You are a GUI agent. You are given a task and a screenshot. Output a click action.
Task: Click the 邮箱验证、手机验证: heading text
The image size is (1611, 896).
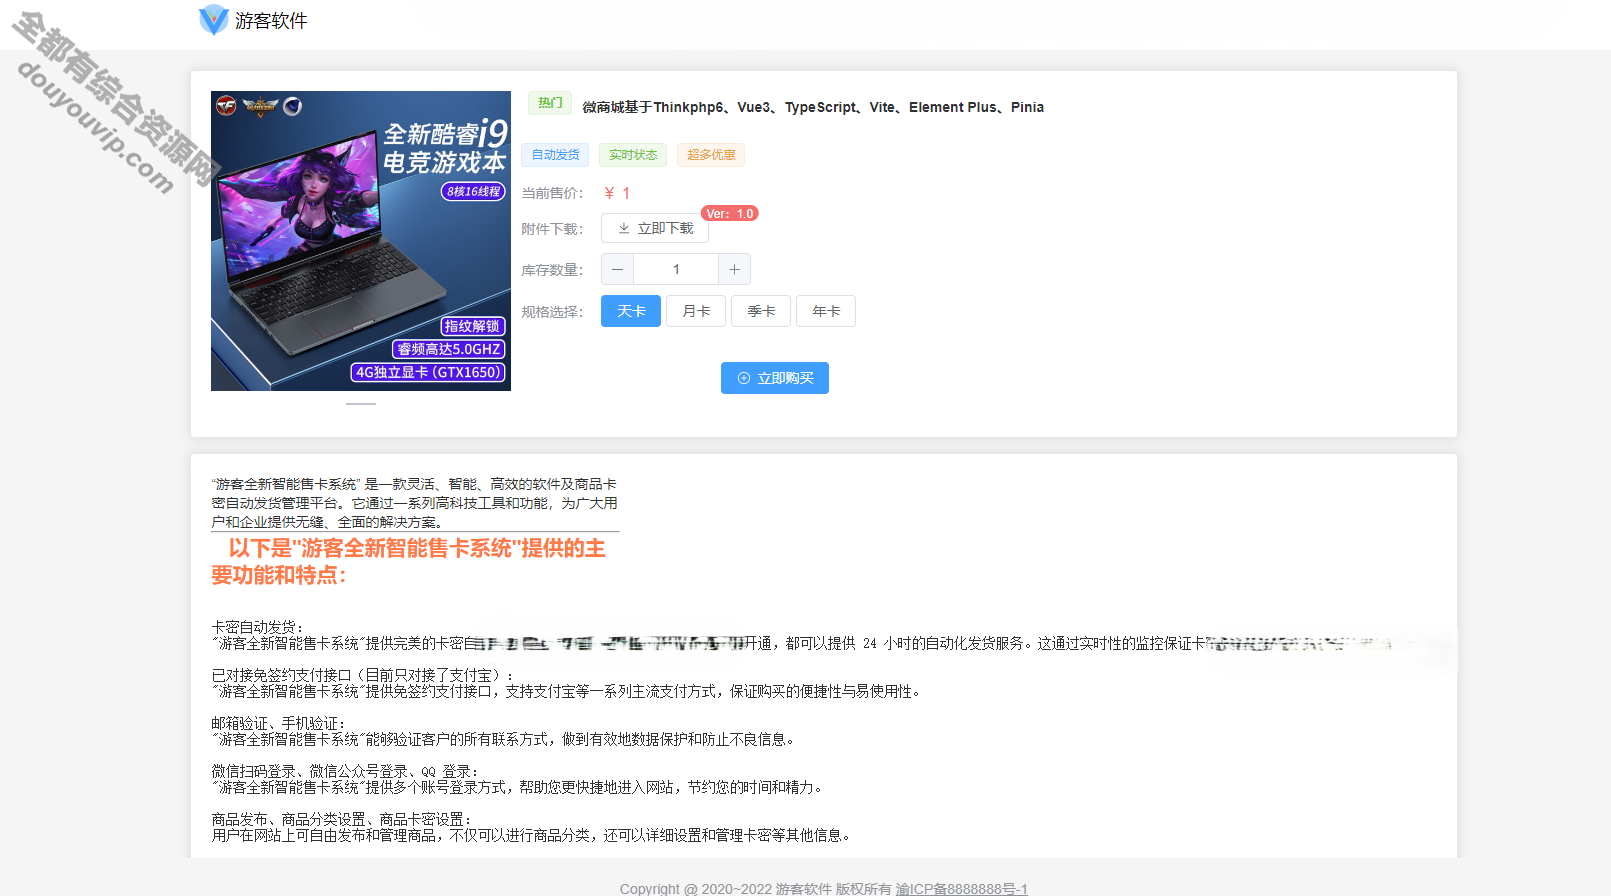(278, 723)
